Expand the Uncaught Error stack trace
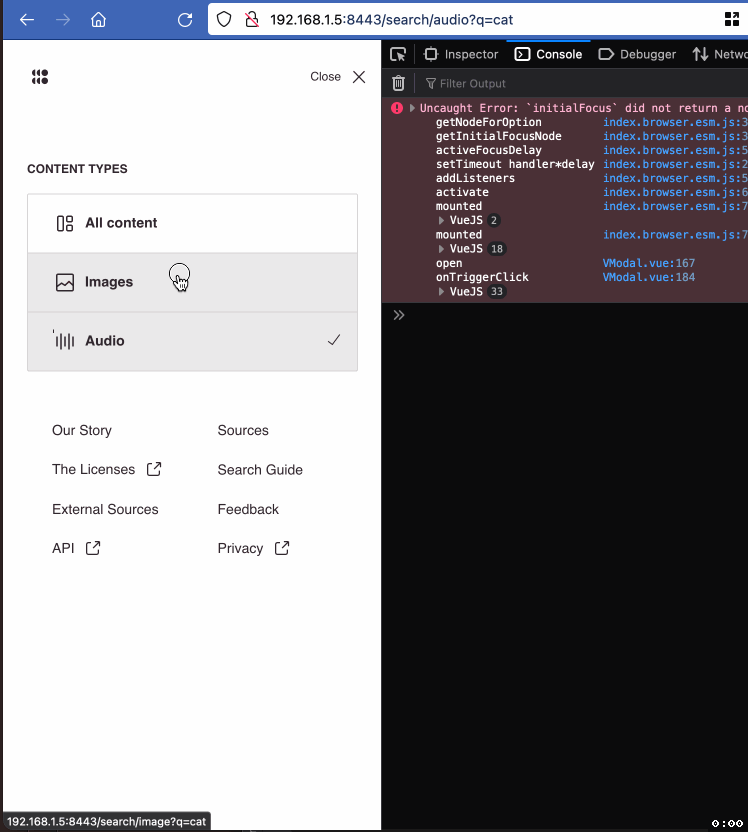748x832 pixels. [410, 107]
